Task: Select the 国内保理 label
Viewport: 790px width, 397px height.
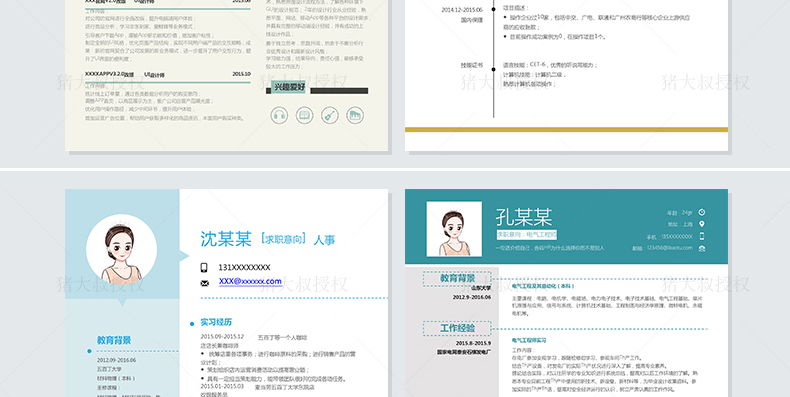Action: 472,20
